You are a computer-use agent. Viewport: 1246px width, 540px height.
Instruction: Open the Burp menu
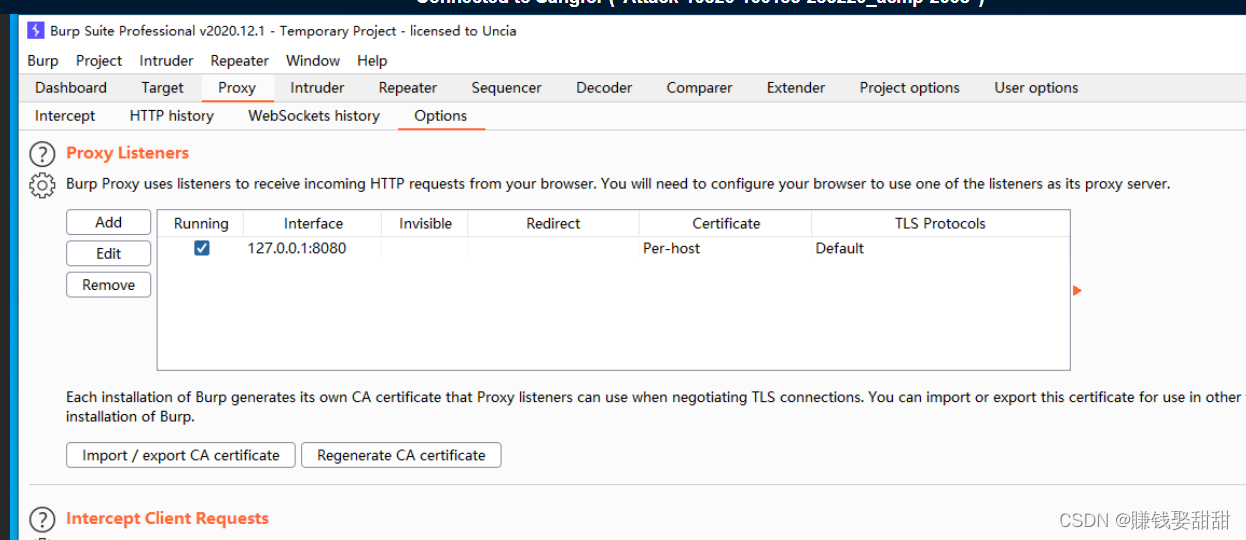(43, 61)
